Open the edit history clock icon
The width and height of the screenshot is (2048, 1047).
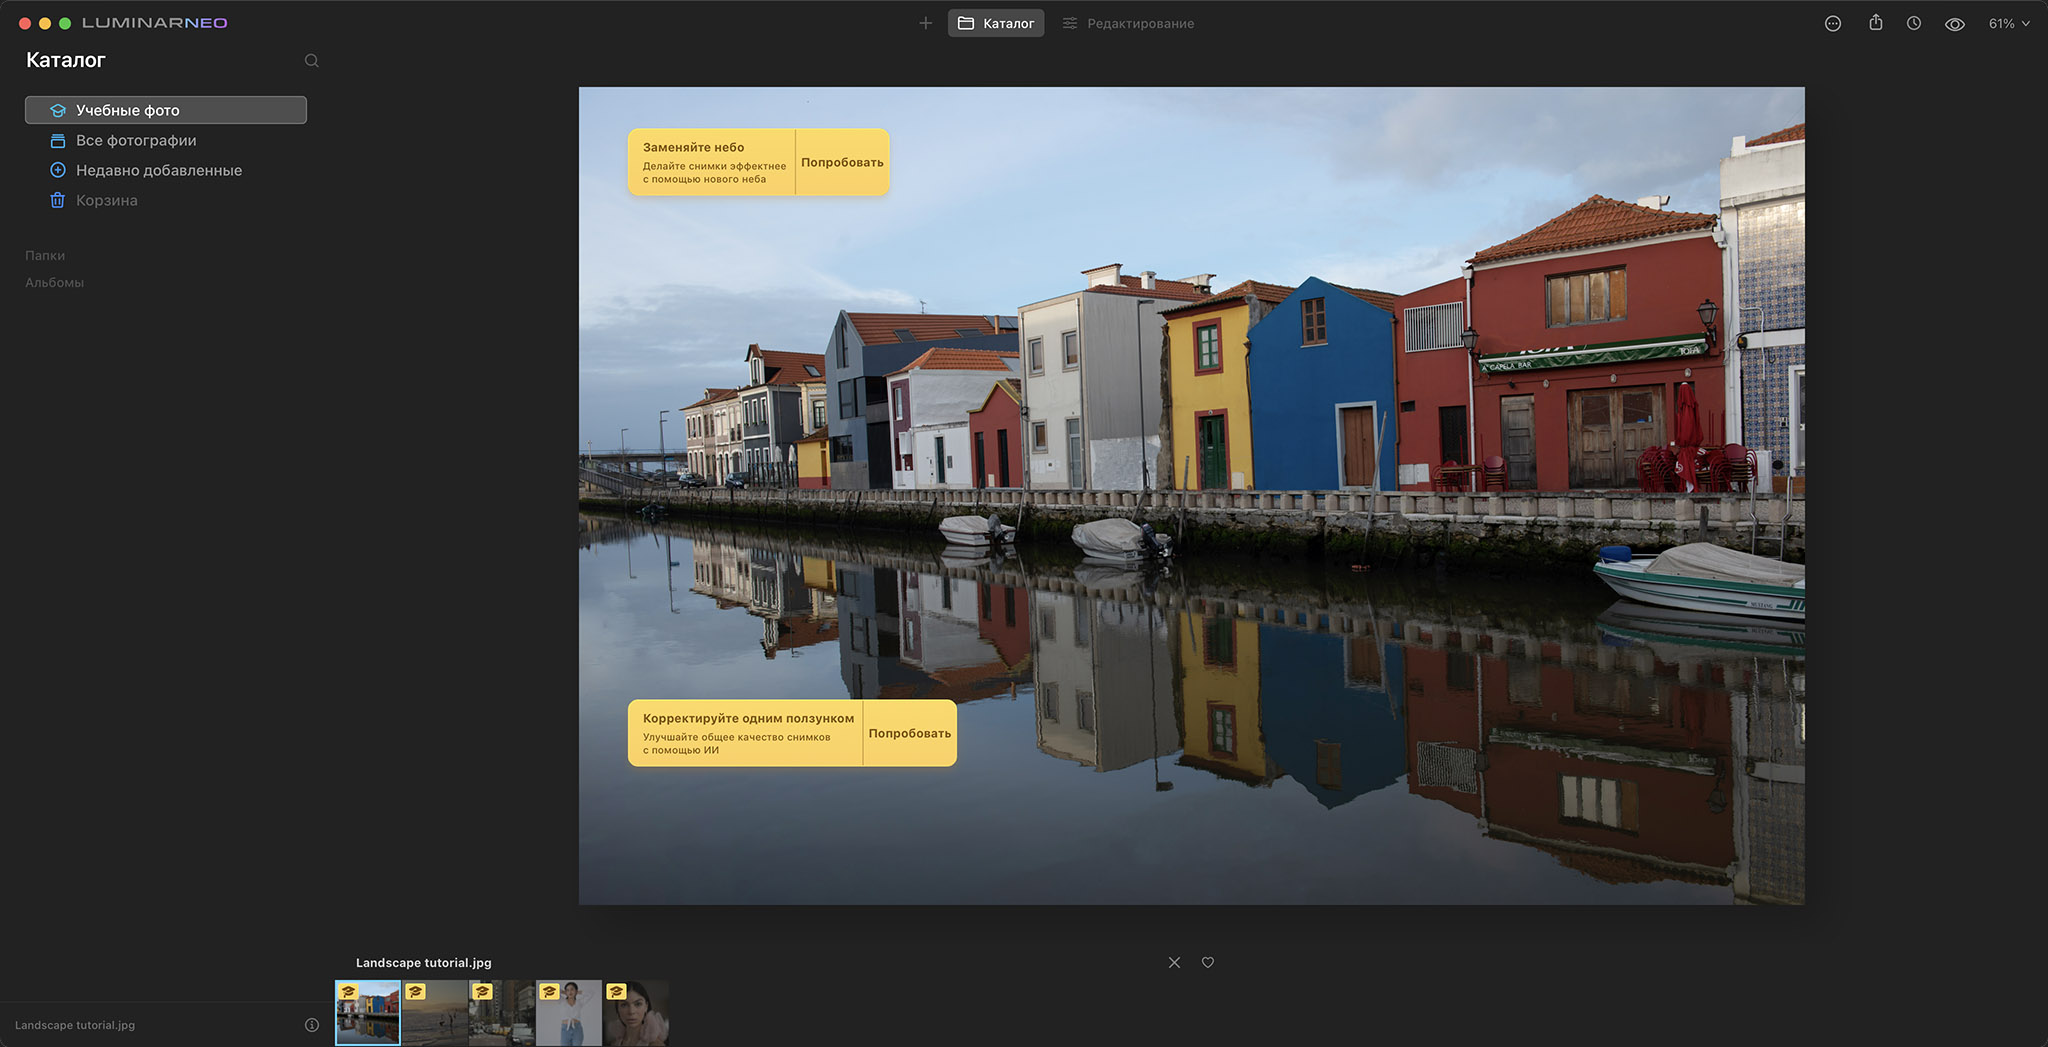tap(1914, 22)
